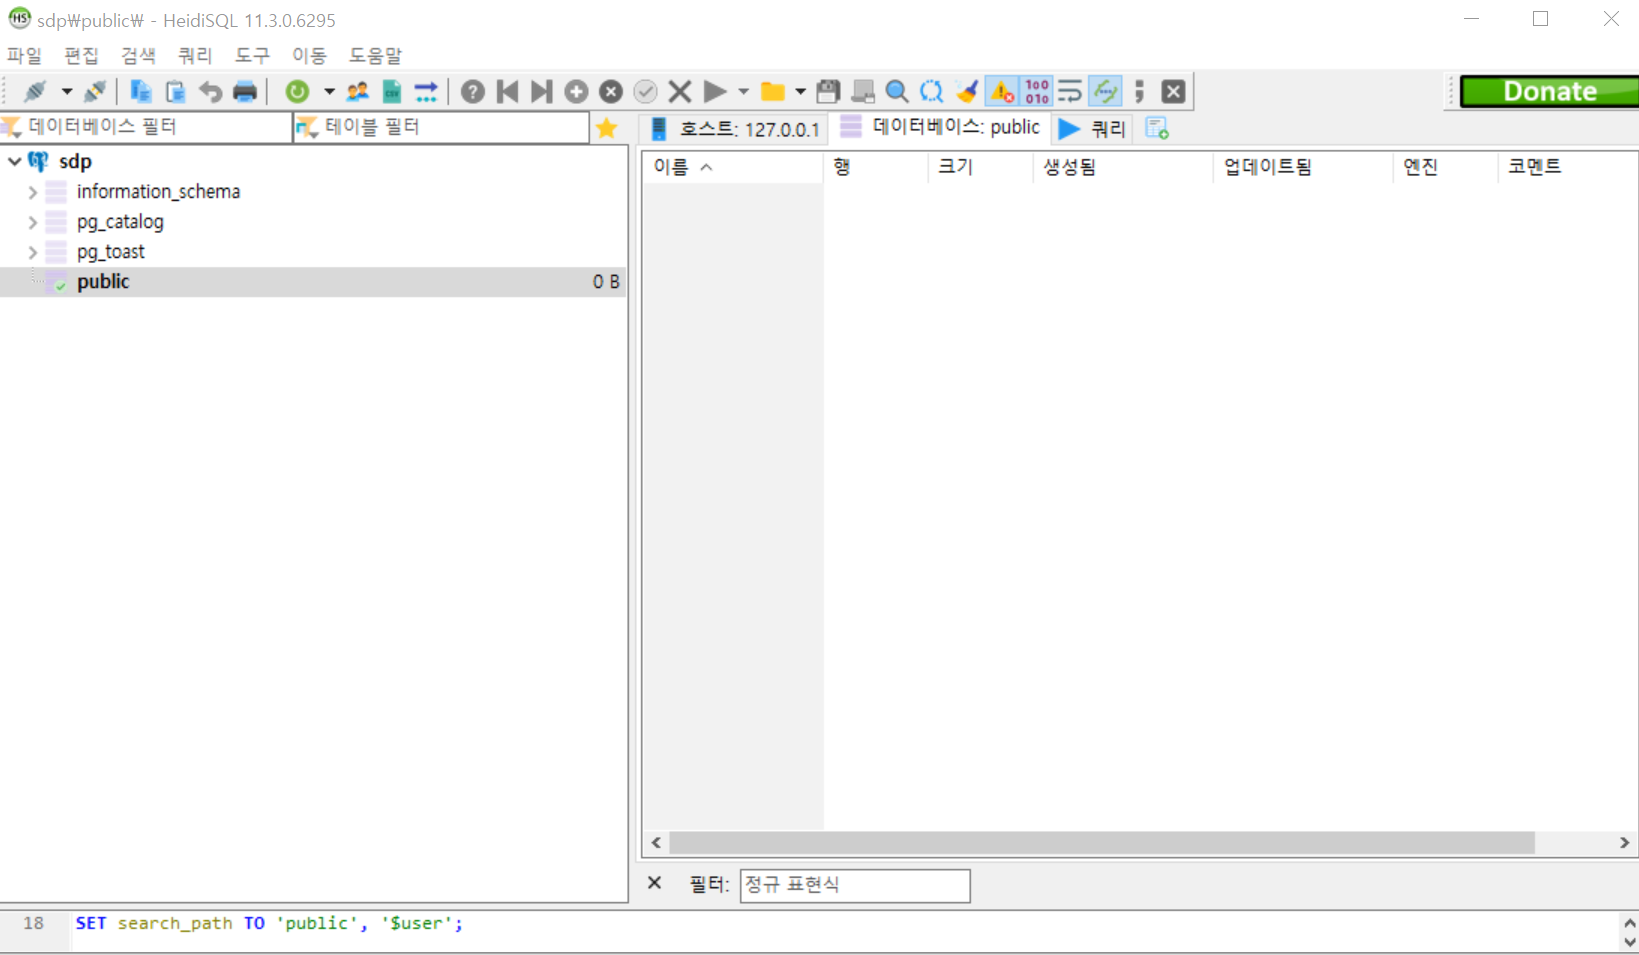Open the dropdown arrow beside the folder icon

[801, 92]
